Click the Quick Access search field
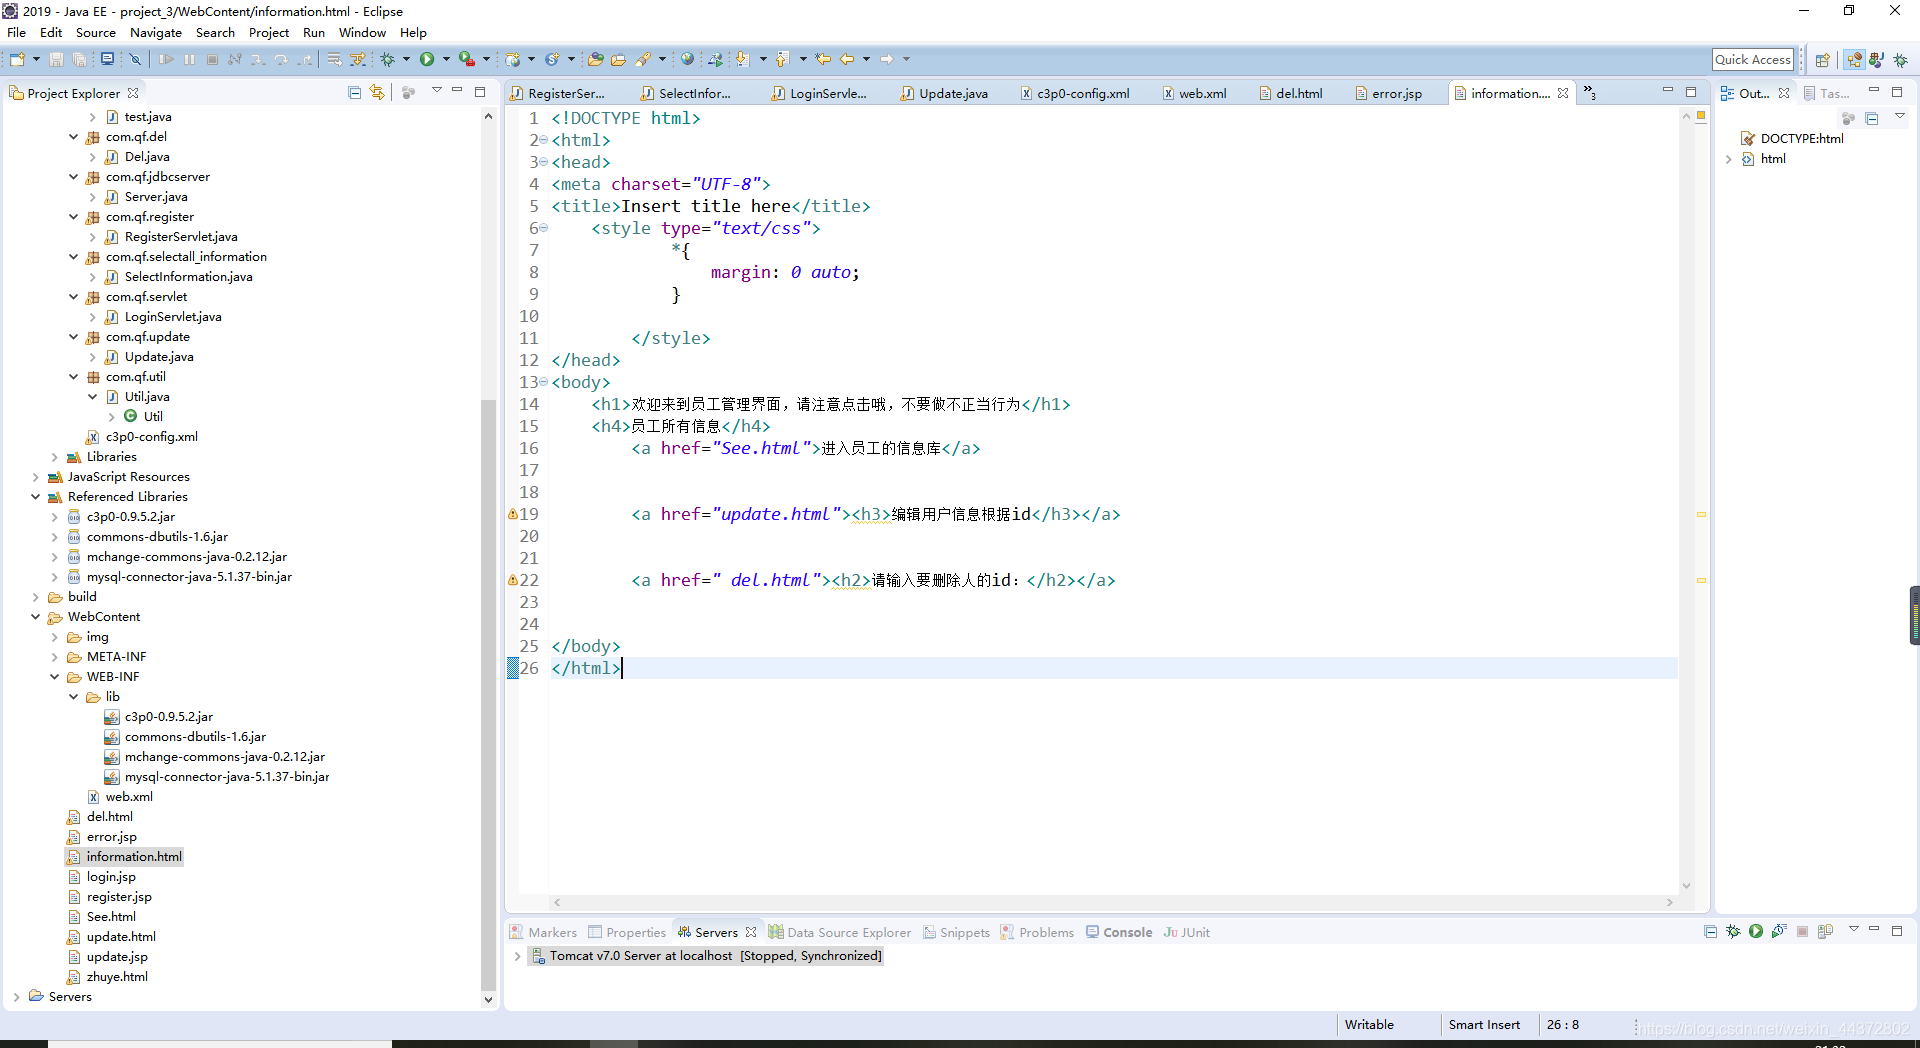The width and height of the screenshot is (1920, 1048). [1752, 60]
